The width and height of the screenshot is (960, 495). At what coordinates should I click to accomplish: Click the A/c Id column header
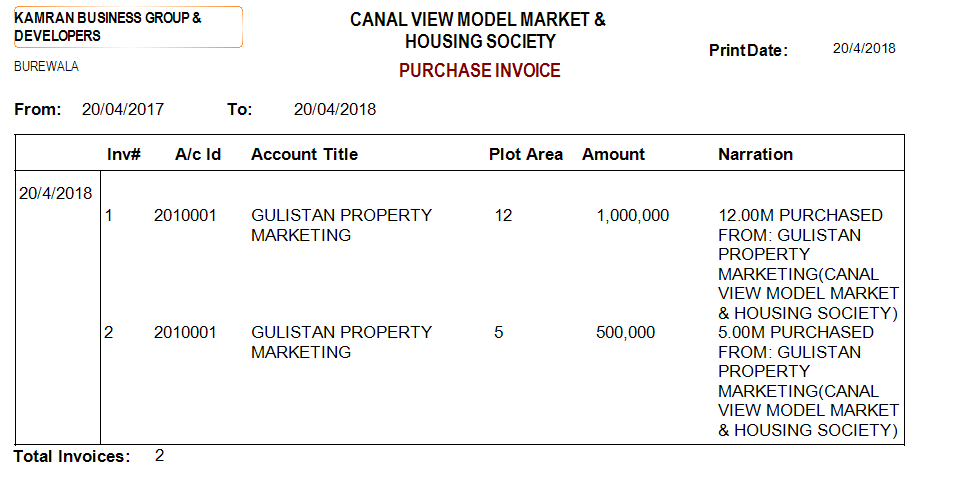click(198, 155)
